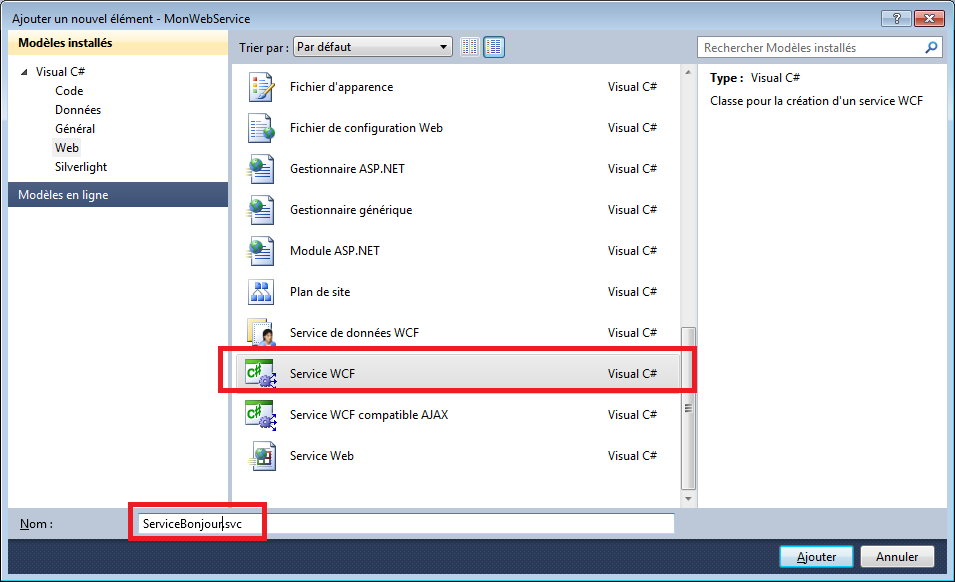The width and height of the screenshot is (955, 582).
Task: Collapse the Visual C# tree node
Action: coord(24,72)
